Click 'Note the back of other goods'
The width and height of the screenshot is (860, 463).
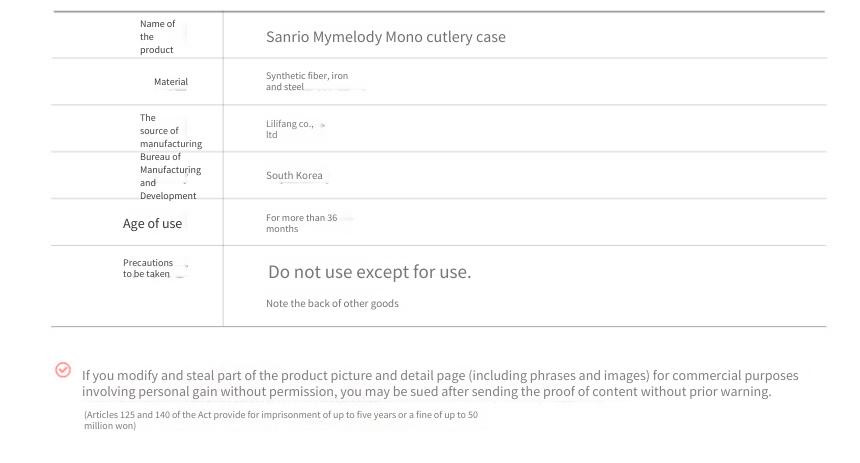(332, 303)
